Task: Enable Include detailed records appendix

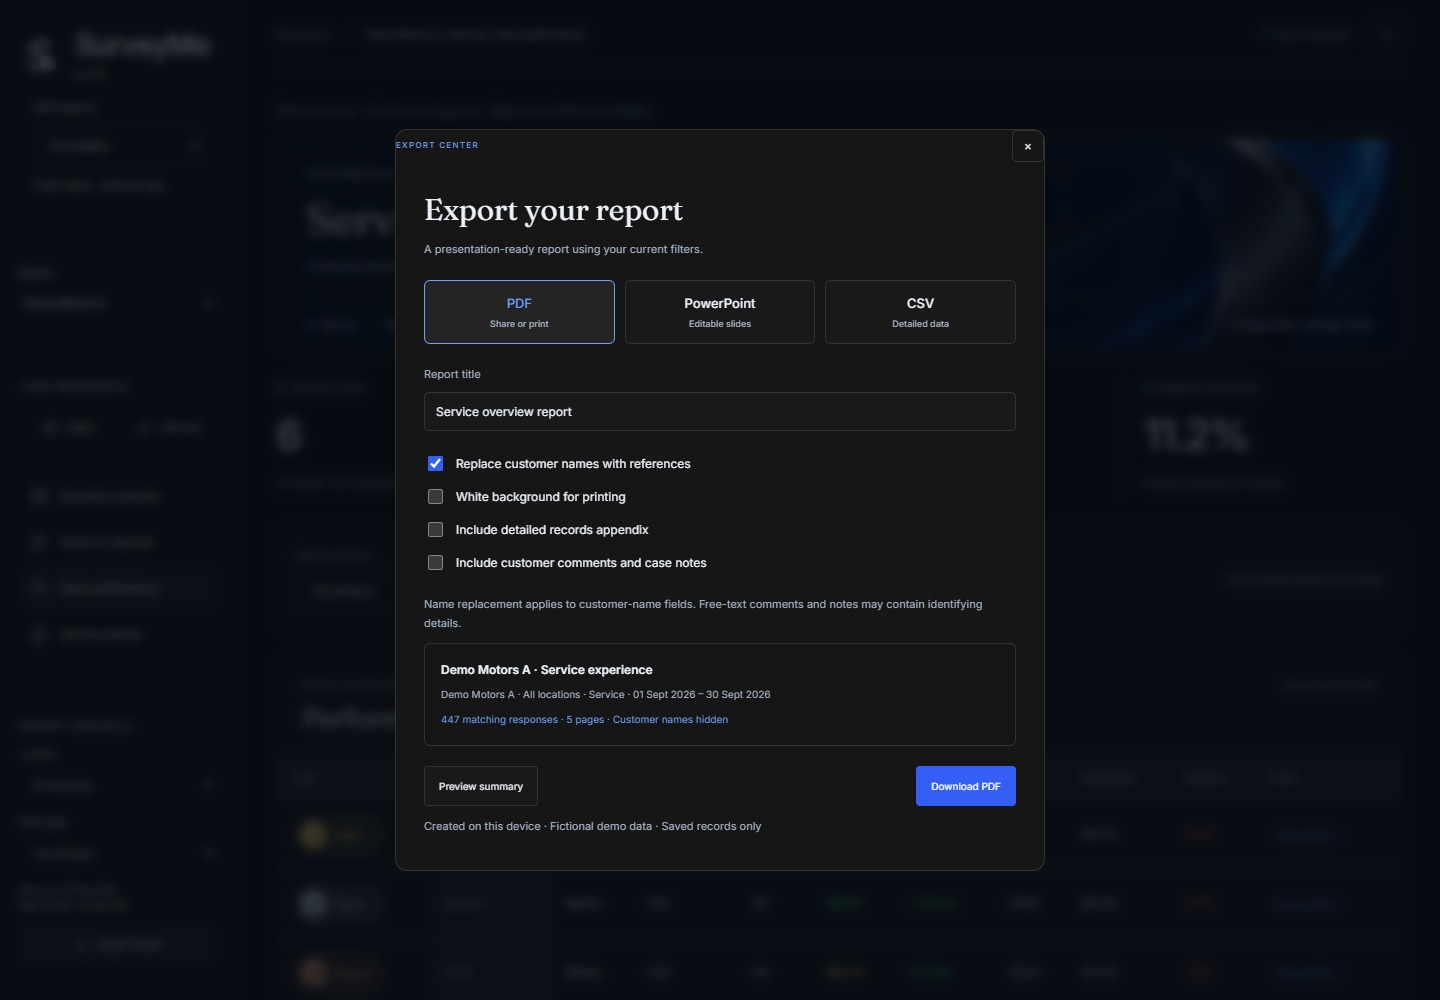Action: [x=436, y=530]
